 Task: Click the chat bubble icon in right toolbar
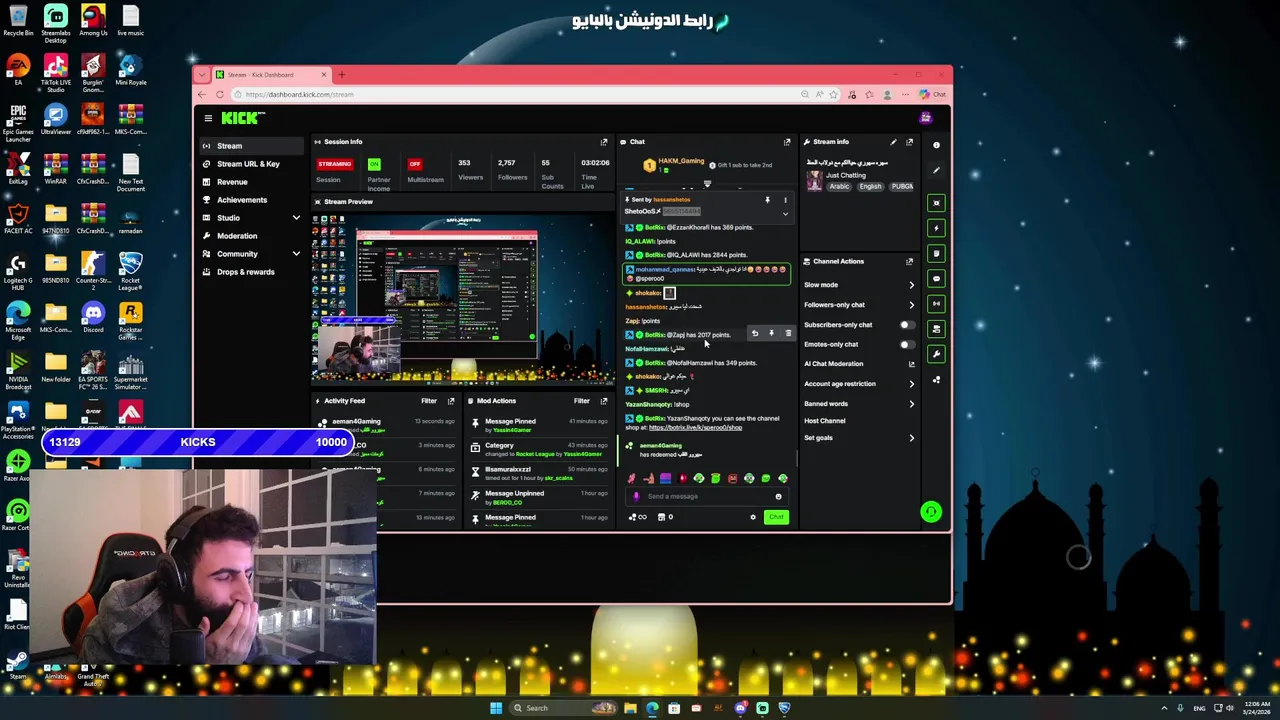click(936, 279)
